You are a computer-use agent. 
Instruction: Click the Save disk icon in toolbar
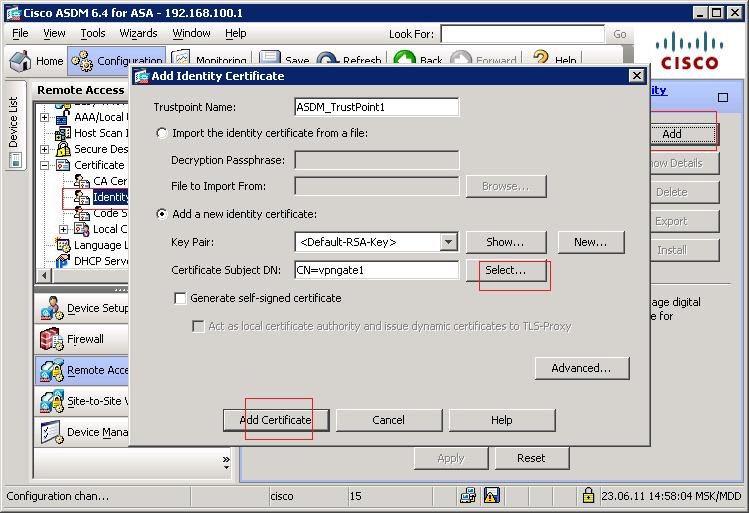[x=270, y=57]
